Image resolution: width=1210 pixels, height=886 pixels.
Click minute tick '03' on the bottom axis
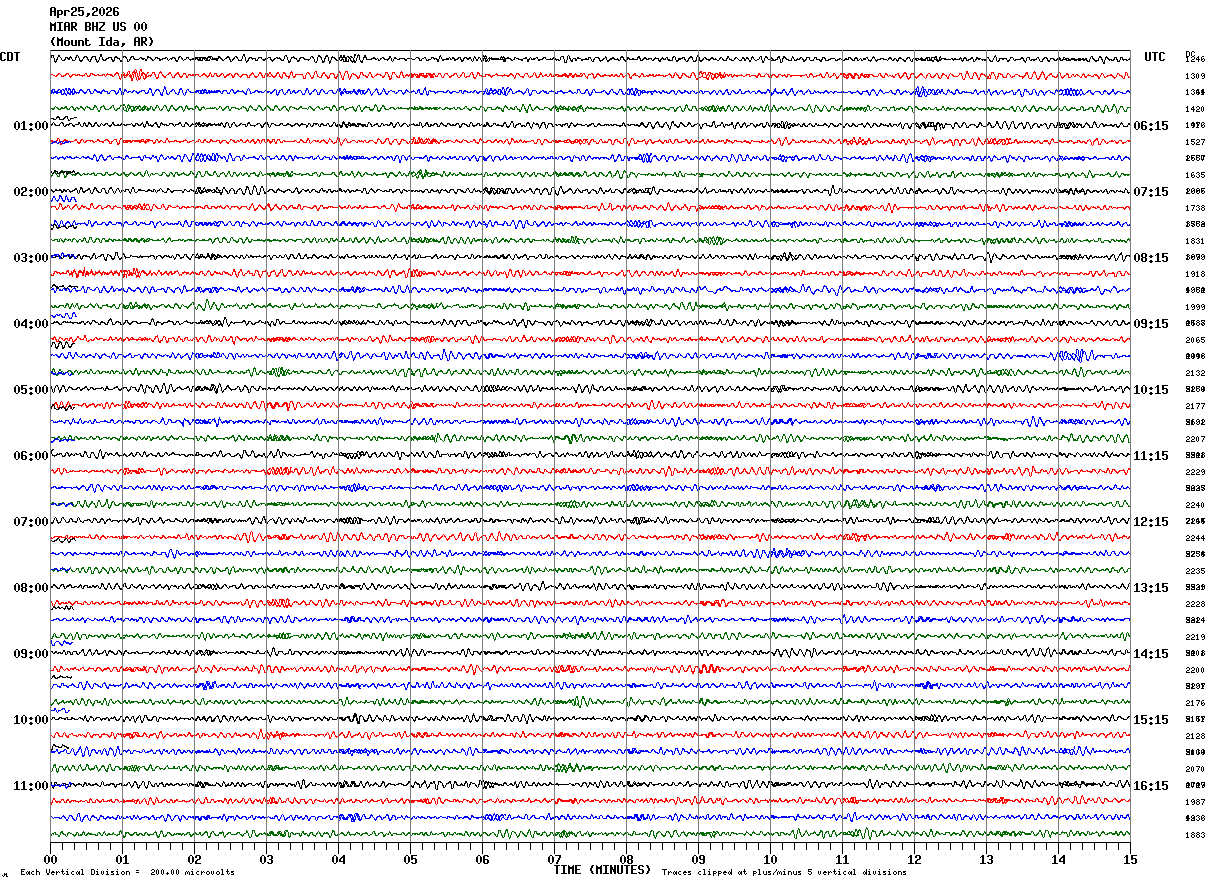[x=266, y=858]
